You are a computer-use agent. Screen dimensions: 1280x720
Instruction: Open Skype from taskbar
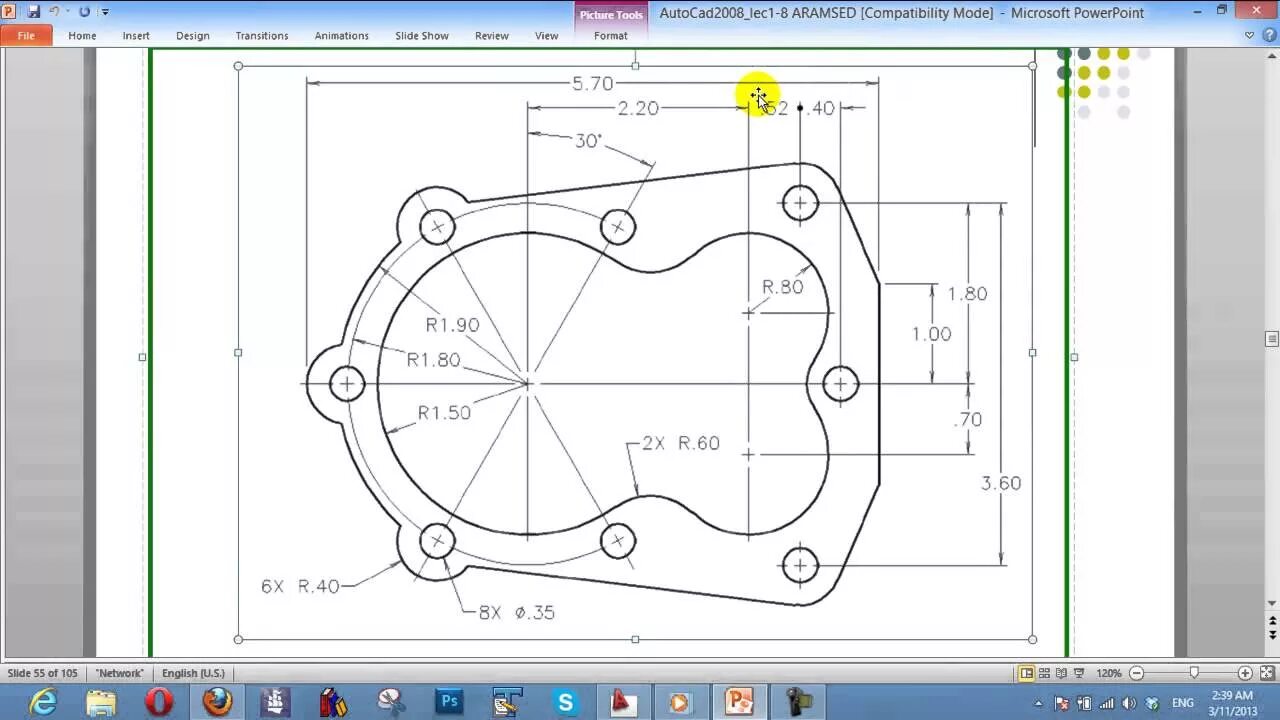(565, 702)
